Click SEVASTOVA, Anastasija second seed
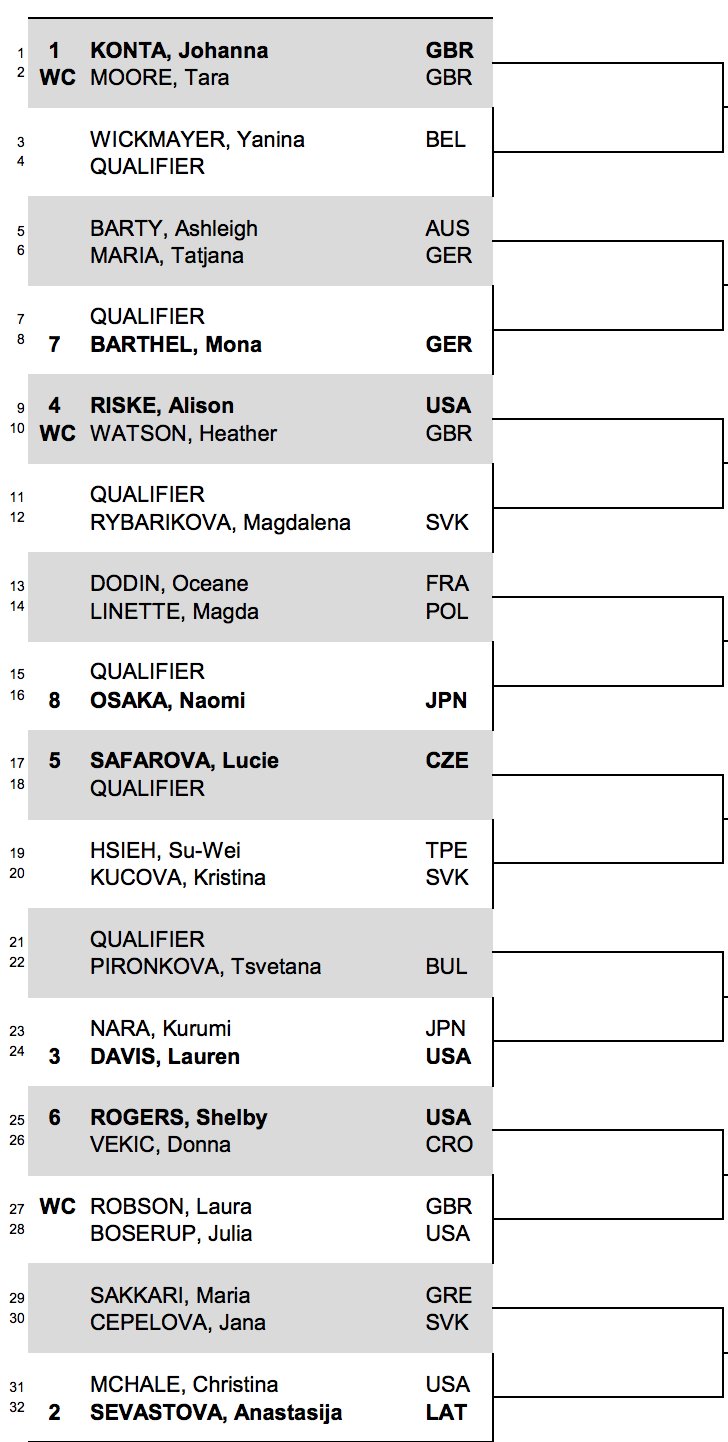The width and height of the screenshot is (728, 1442). coord(216,1413)
